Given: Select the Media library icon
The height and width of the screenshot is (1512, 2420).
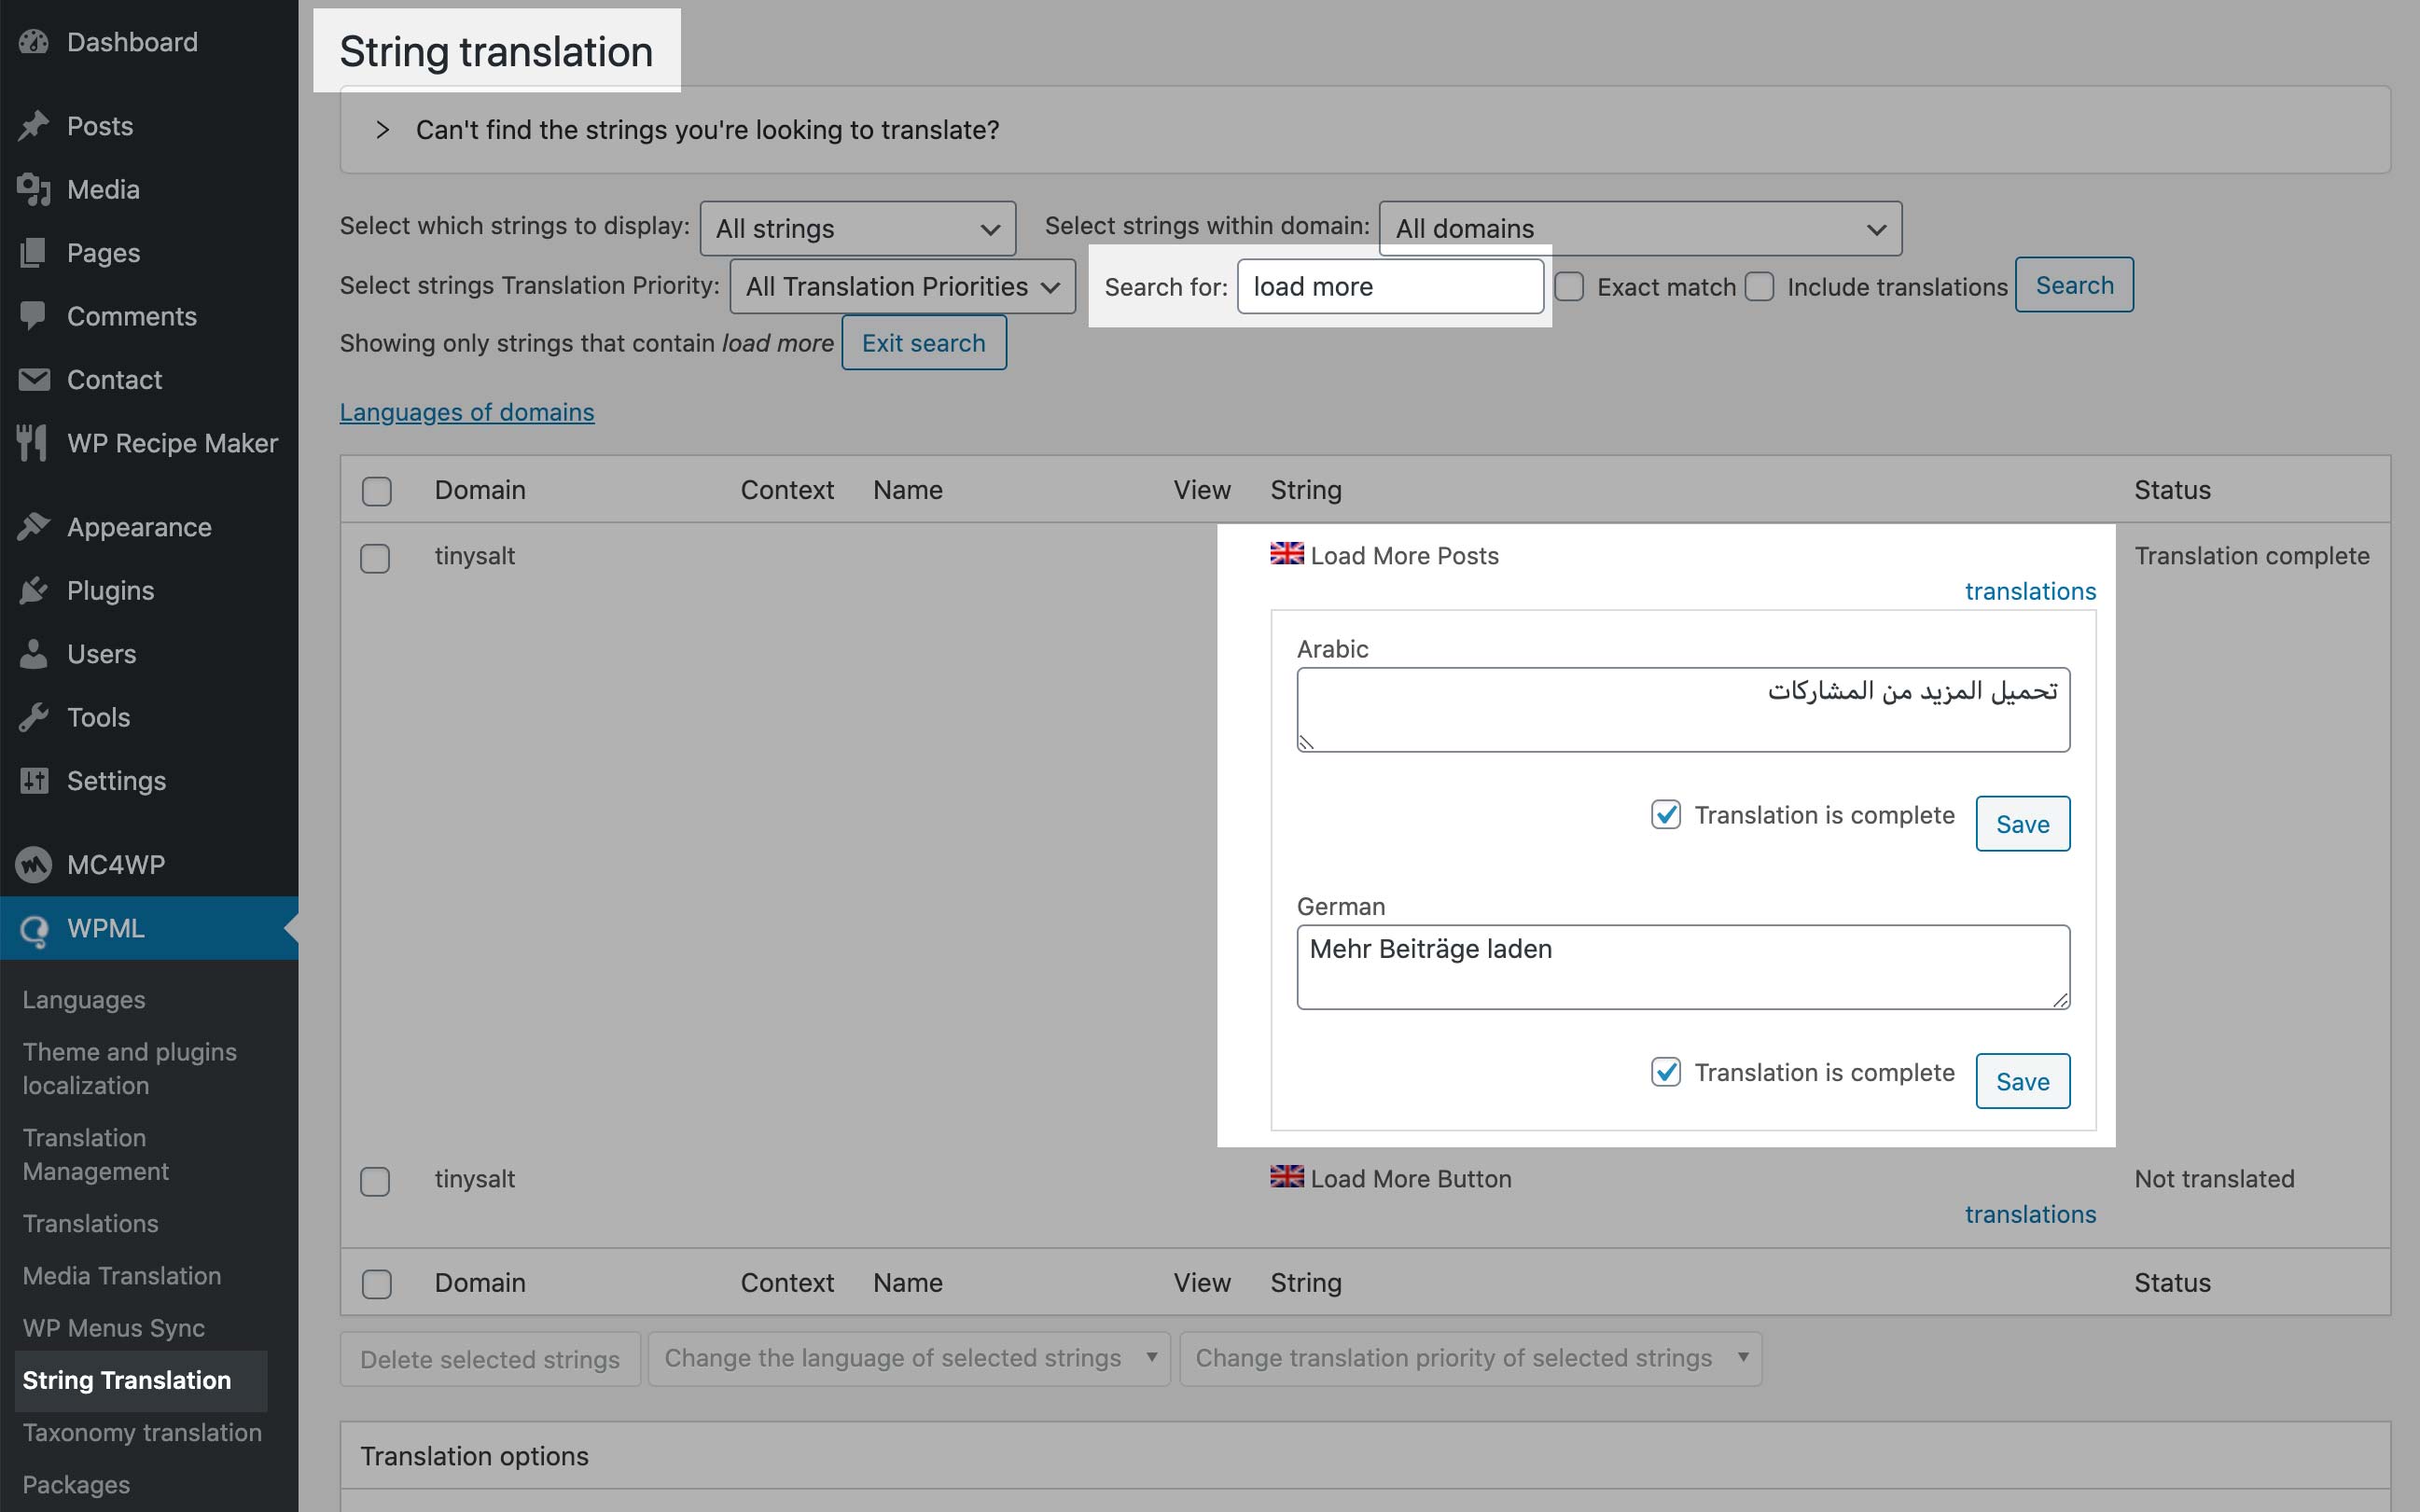Looking at the screenshot, I should (33, 189).
